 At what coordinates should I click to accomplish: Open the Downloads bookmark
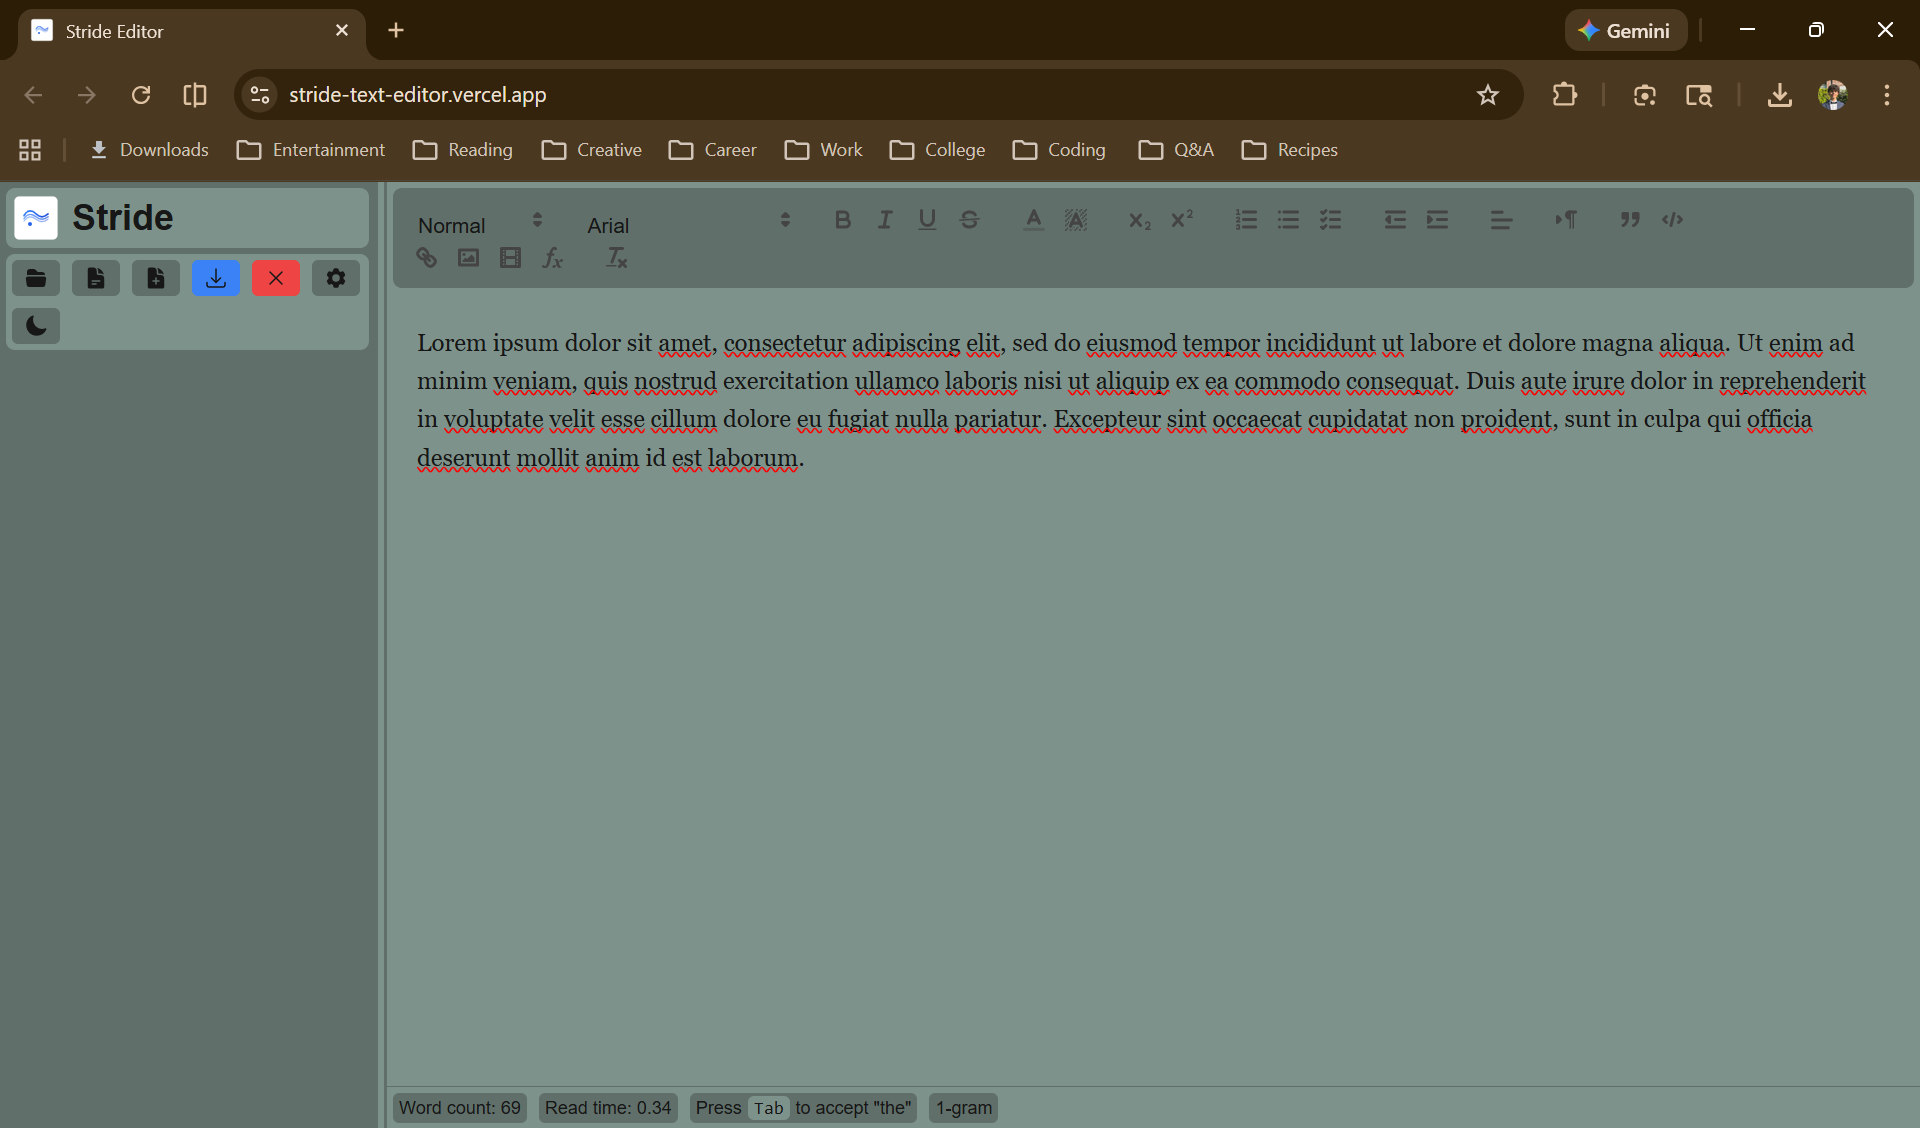point(149,150)
